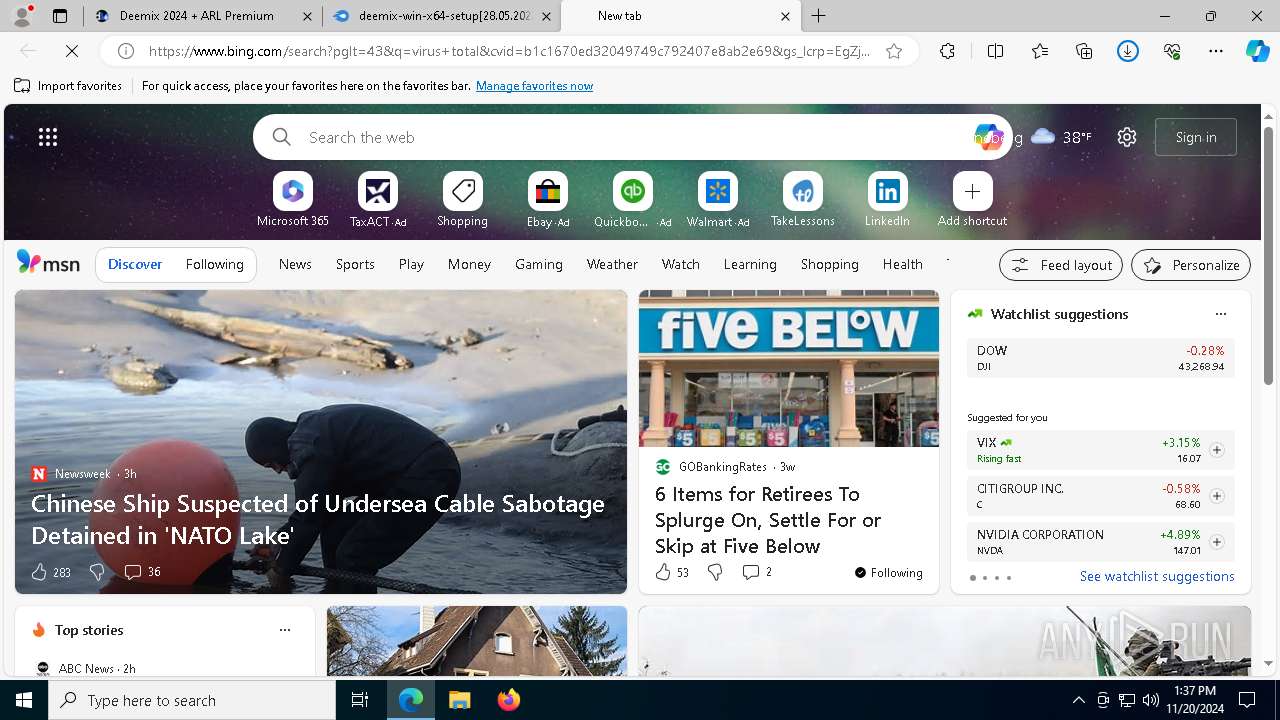Click Import favorites button

pyautogui.click(x=68, y=86)
